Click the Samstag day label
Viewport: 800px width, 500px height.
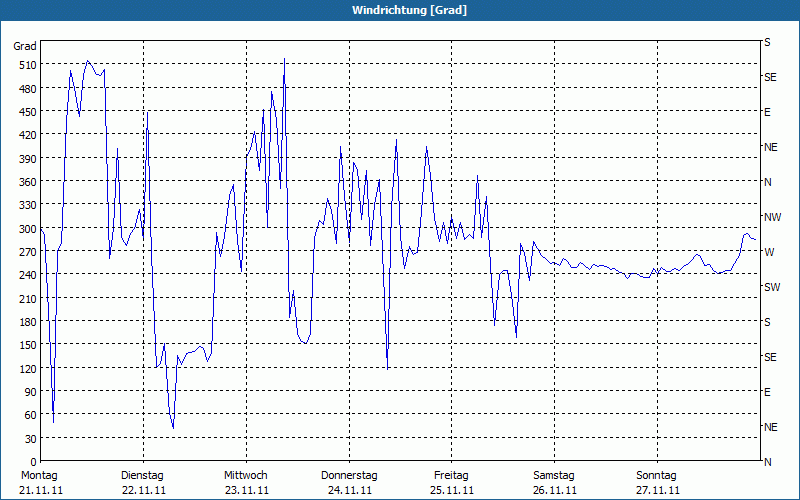[554, 475]
